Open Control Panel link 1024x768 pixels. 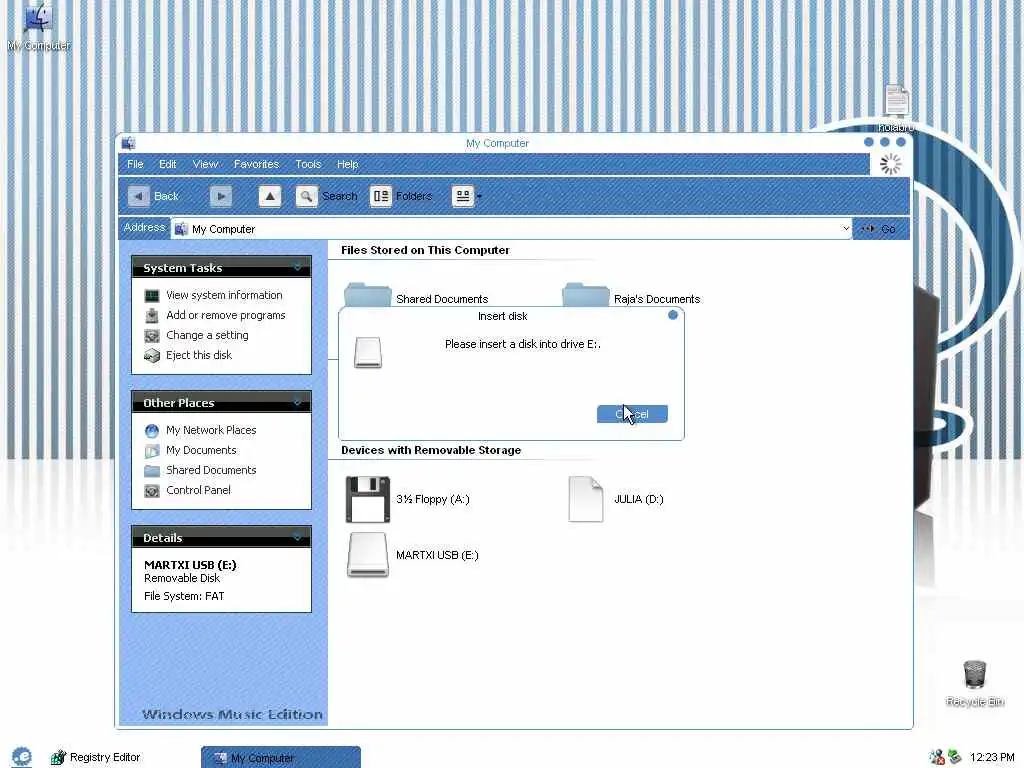point(198,490)
